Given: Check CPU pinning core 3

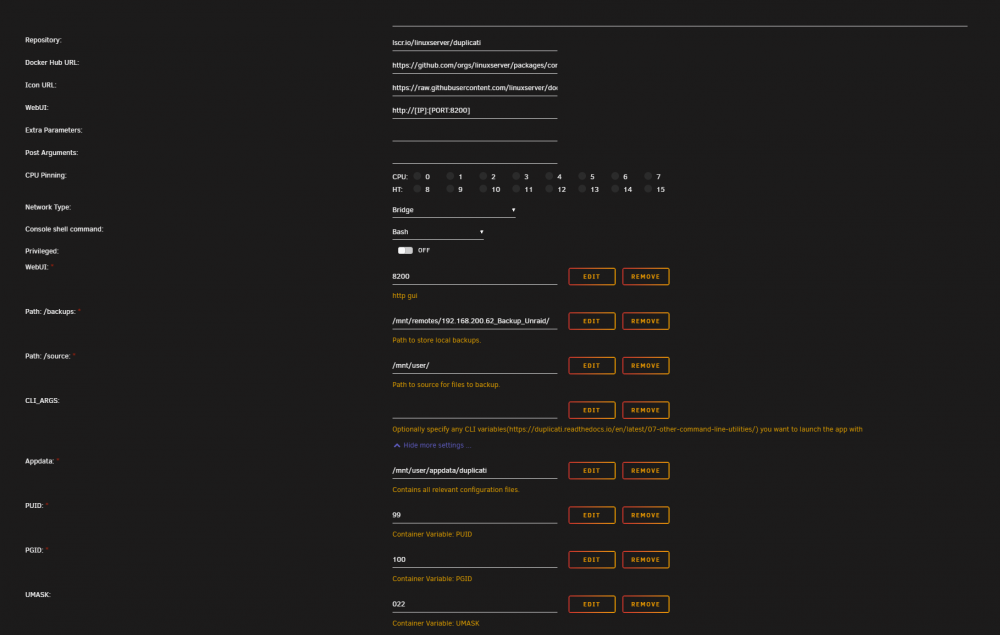Looking at the screenshot, I should (516, 177).
